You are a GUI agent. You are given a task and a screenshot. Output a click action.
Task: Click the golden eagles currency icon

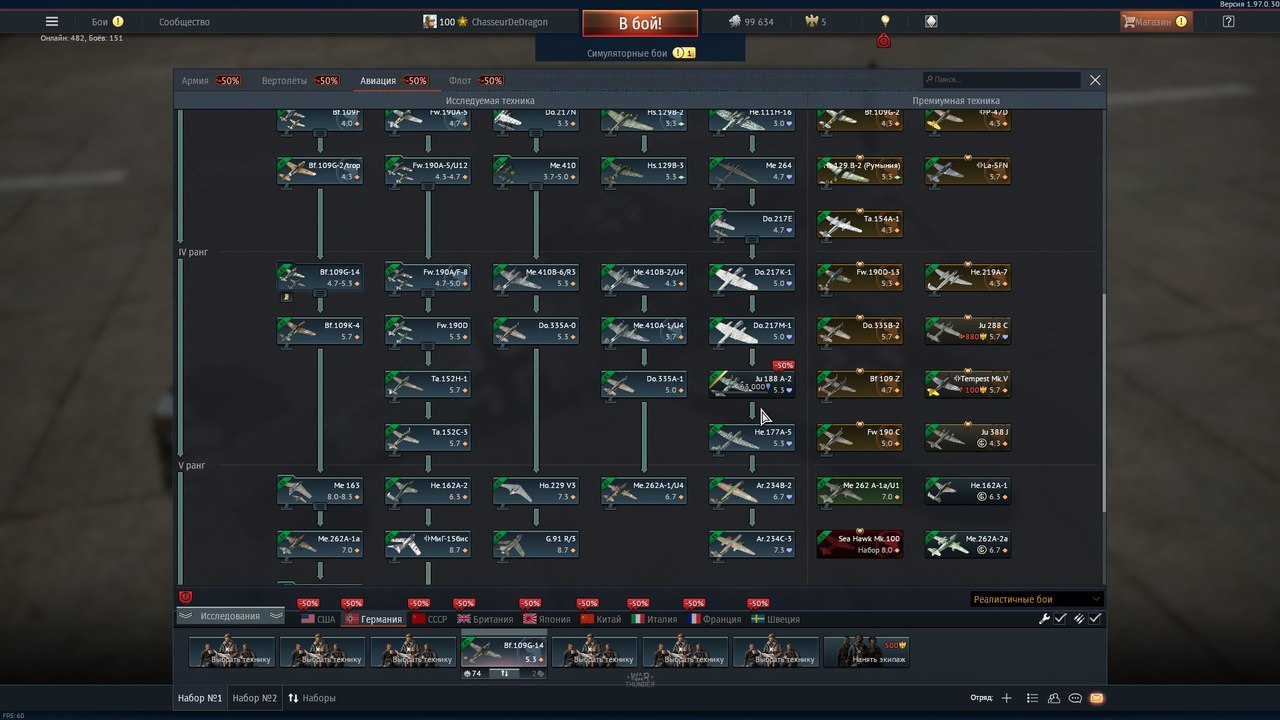811,21
